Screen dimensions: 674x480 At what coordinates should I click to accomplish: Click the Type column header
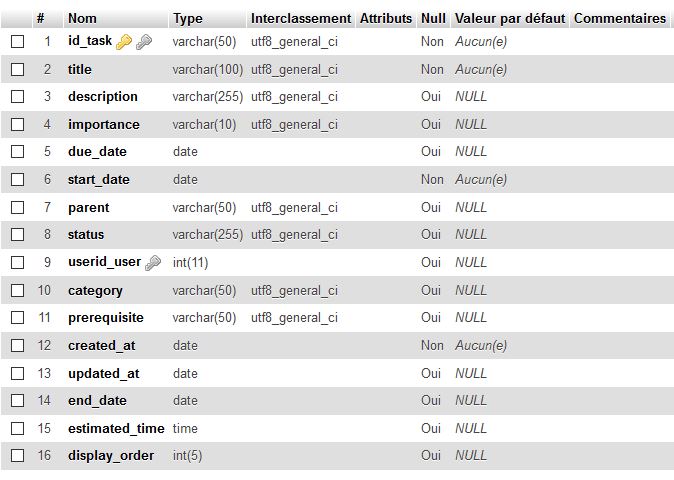188,18
